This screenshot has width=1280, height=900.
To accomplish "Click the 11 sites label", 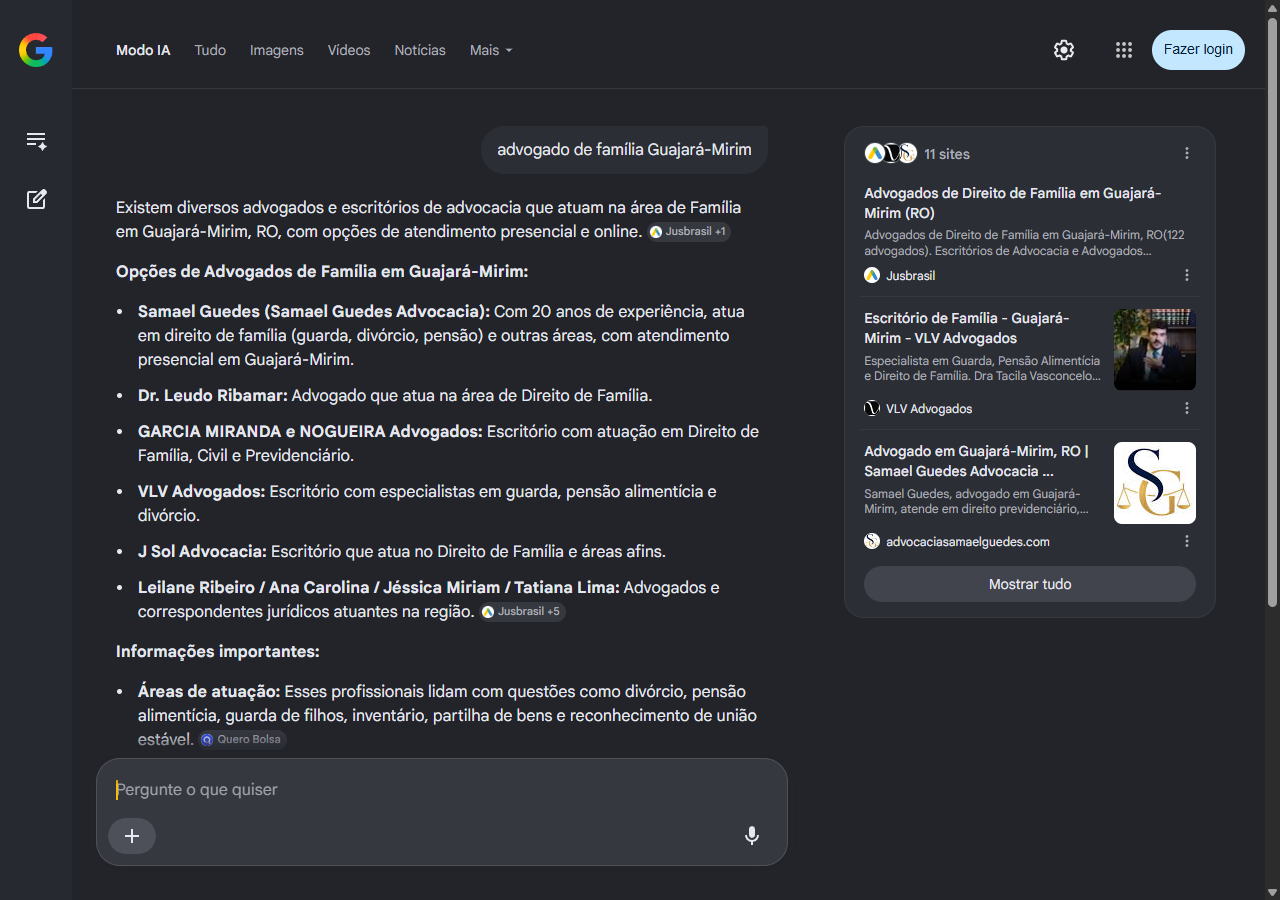I will click(x=947, y=154).
